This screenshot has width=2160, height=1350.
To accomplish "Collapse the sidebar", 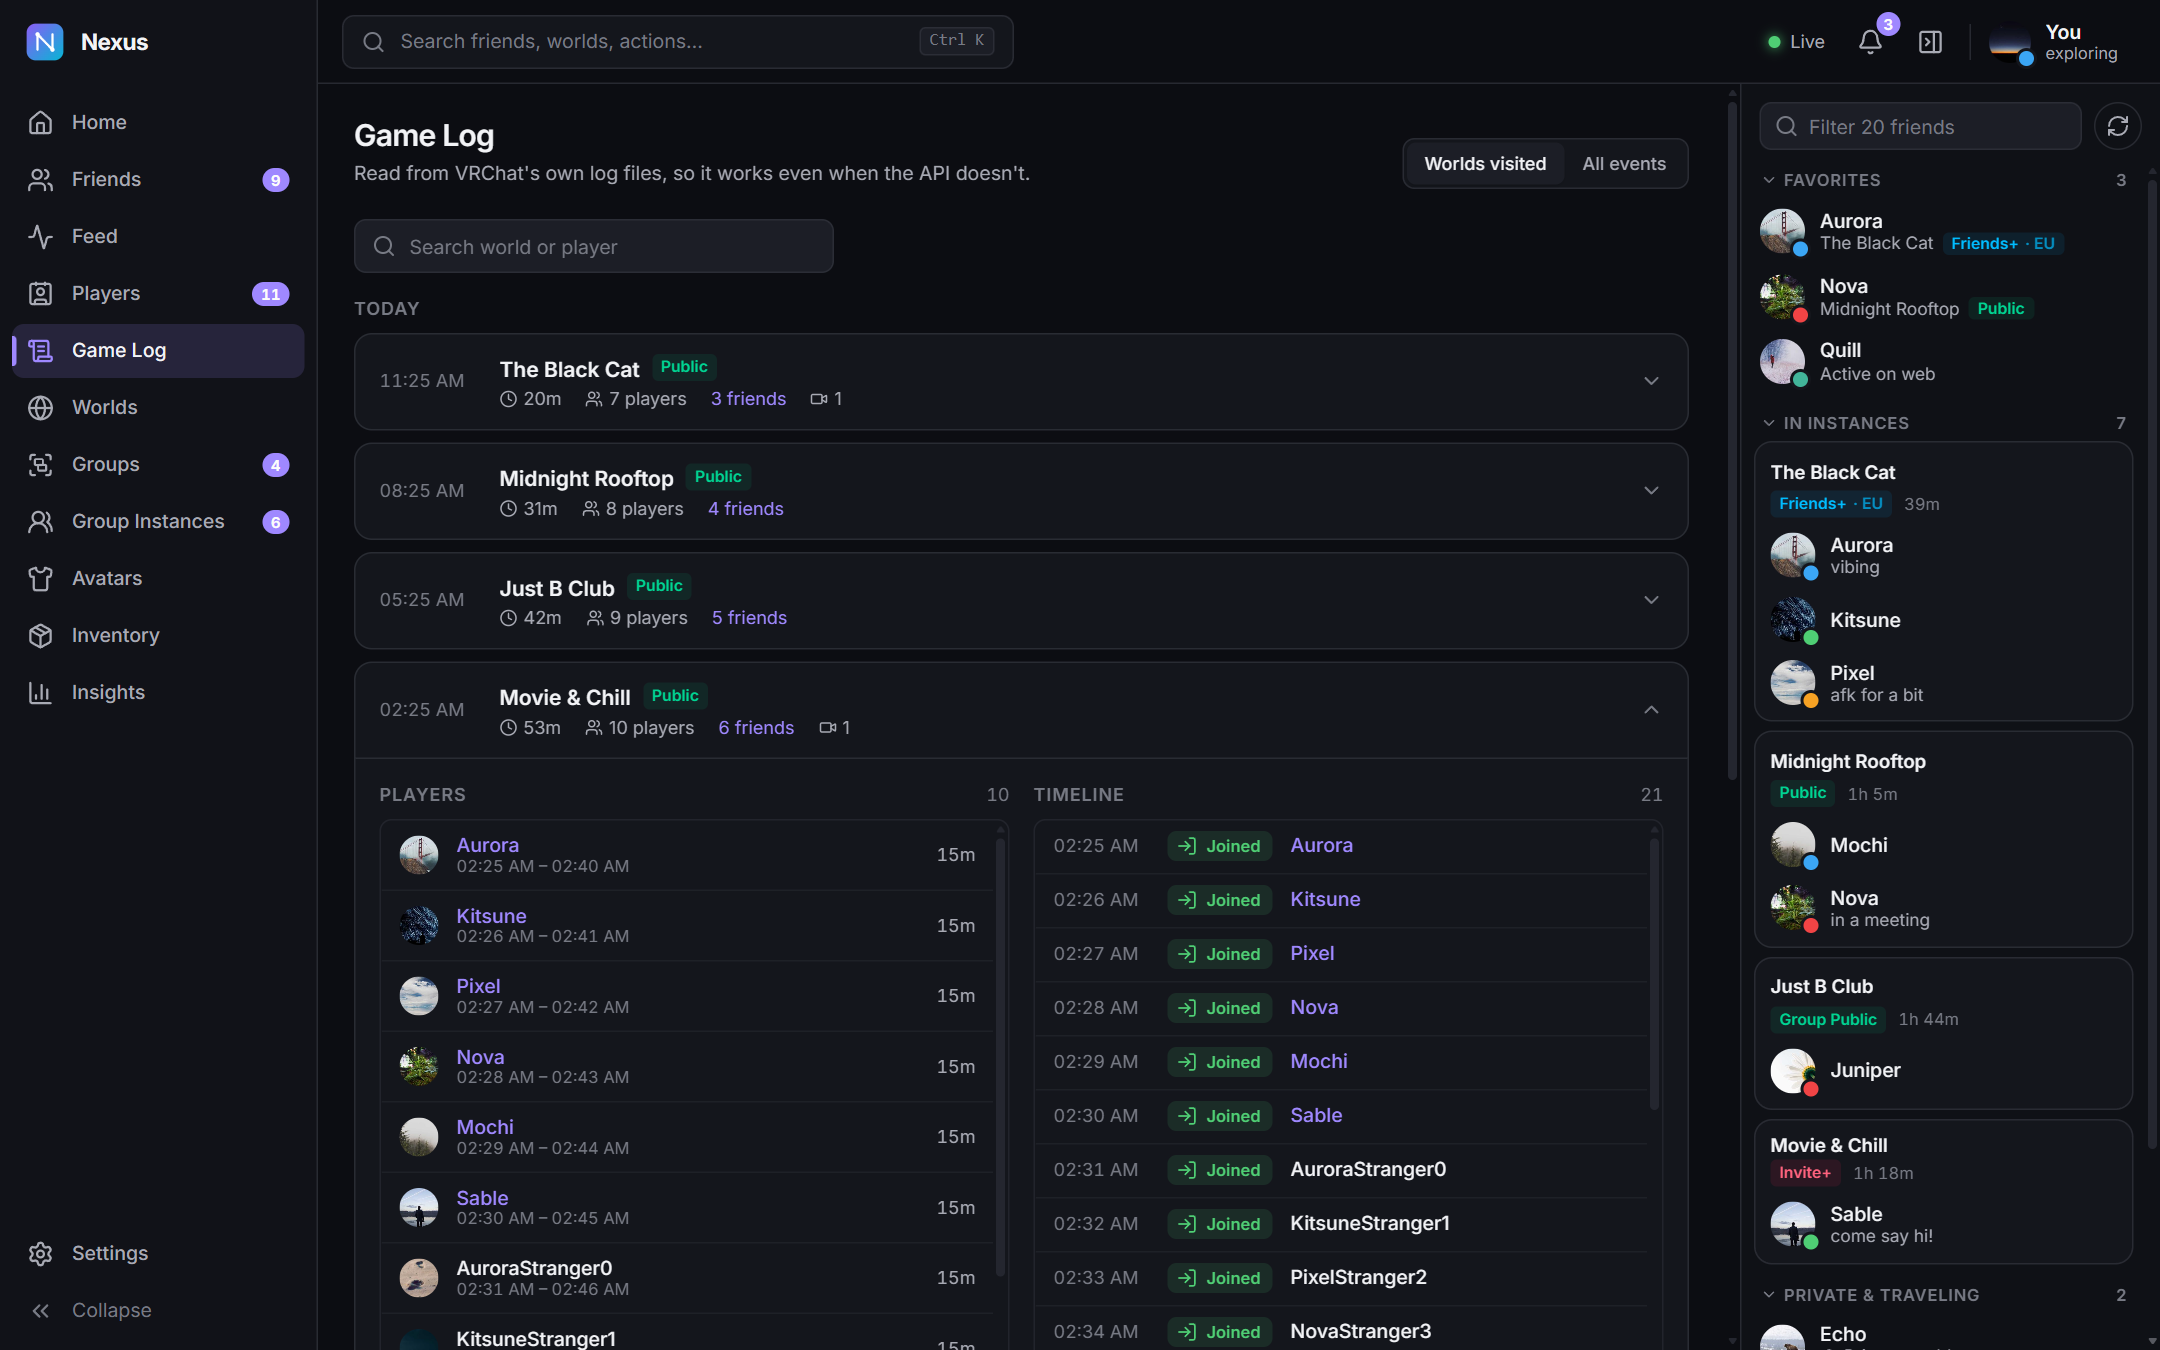I will coord(158,1310).
